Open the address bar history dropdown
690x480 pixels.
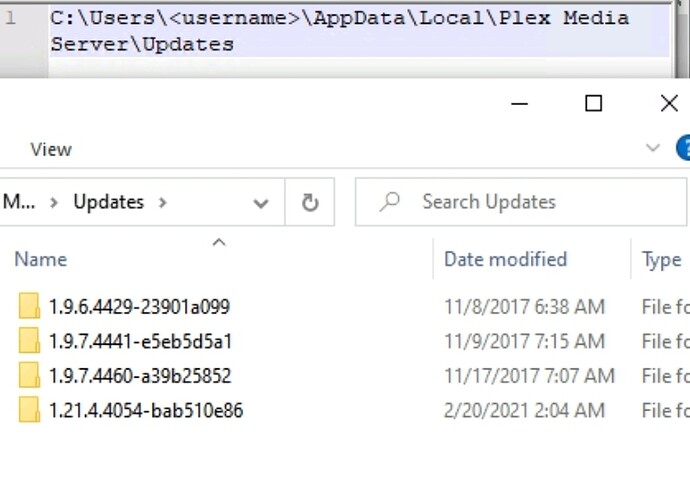coord(261,203)
